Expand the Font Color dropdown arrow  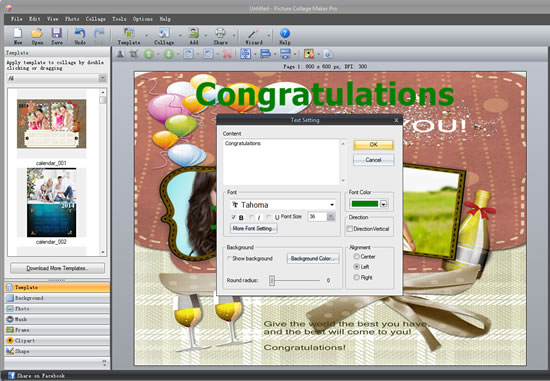click(x=384, y=204)
